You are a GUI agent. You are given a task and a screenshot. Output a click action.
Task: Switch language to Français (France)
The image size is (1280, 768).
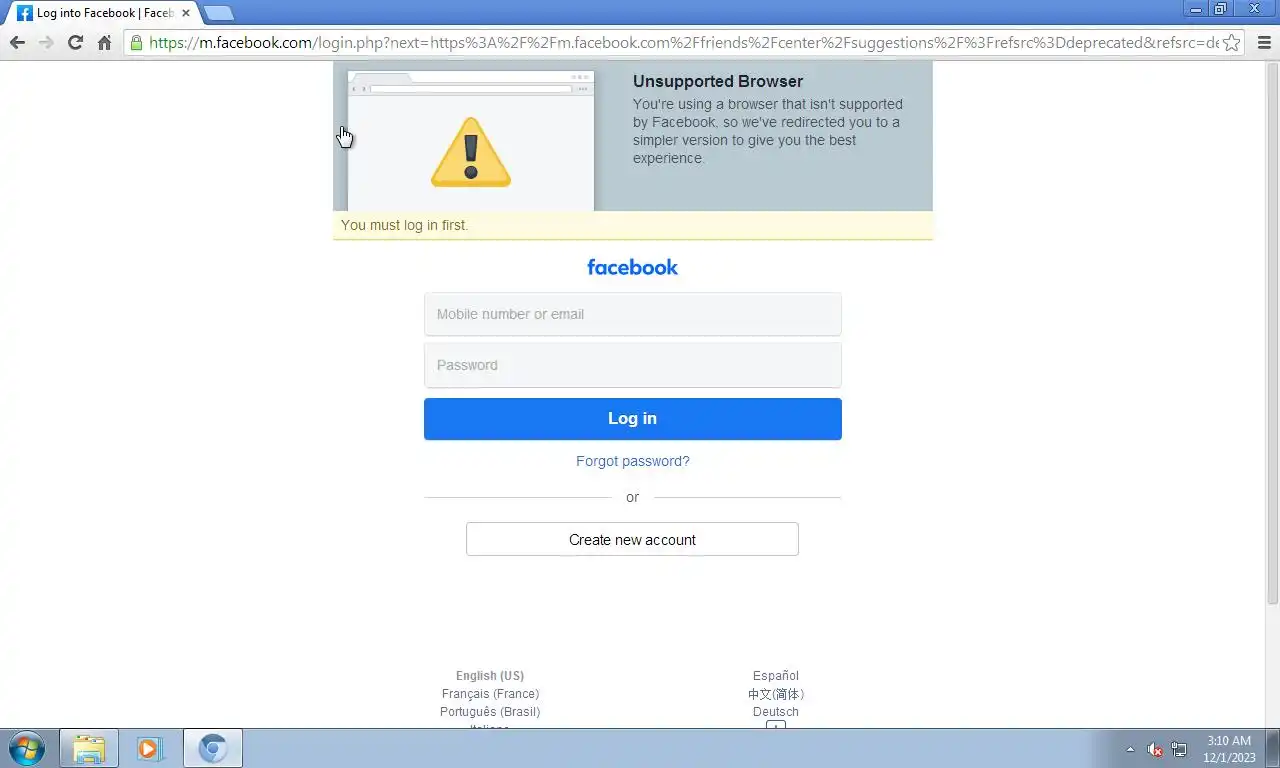(x=490, y=694)
